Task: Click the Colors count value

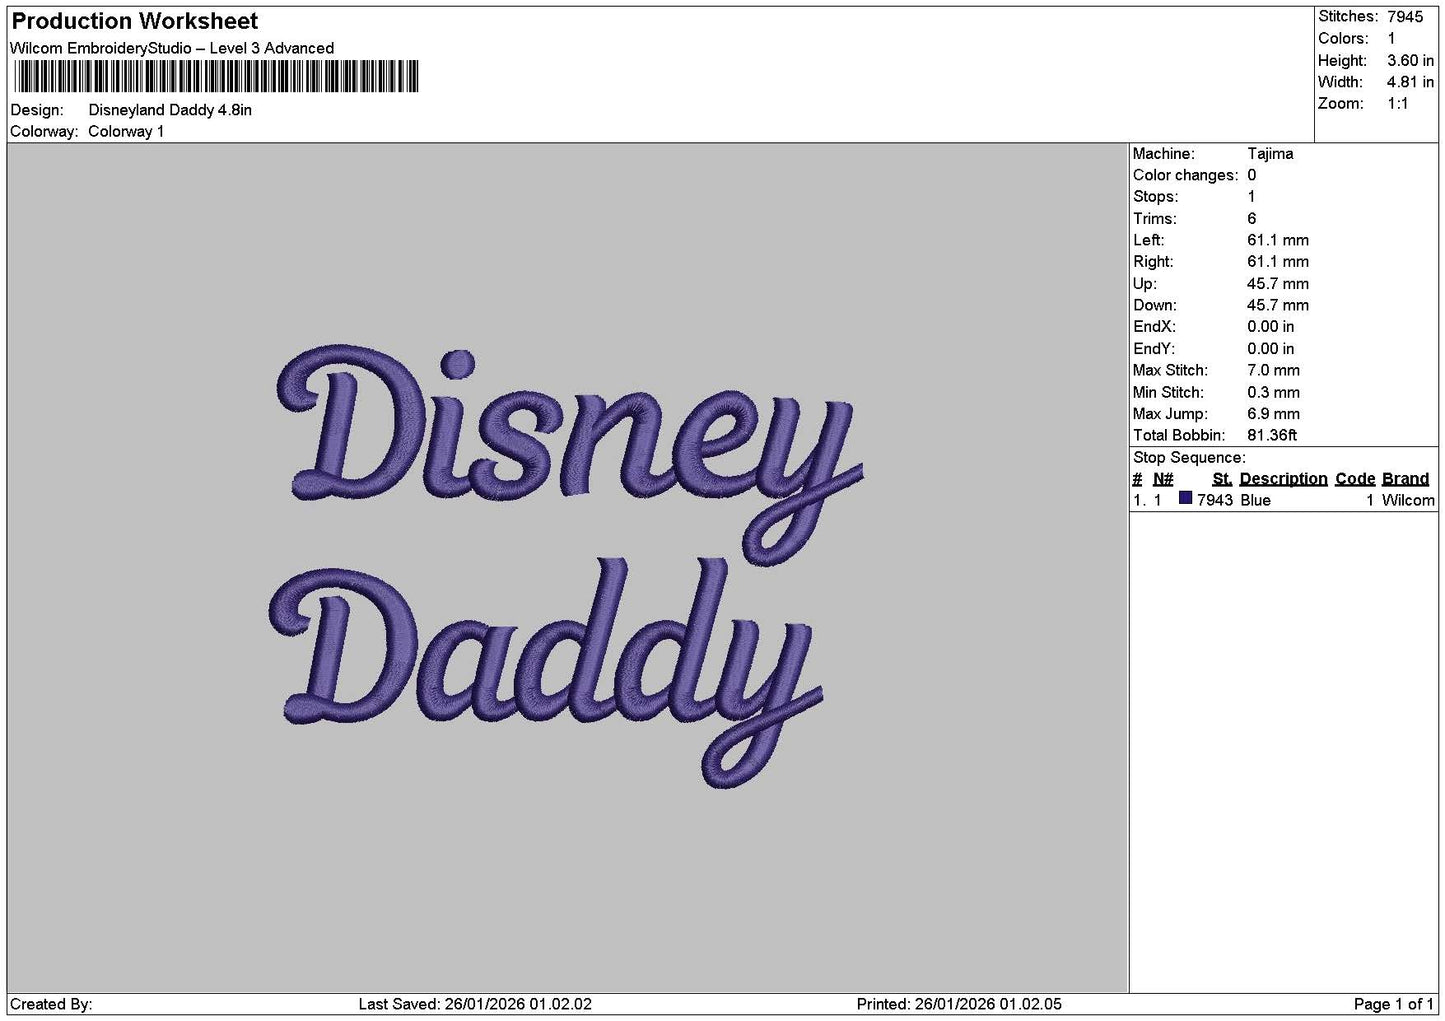Action: (x=1391, y=39)
